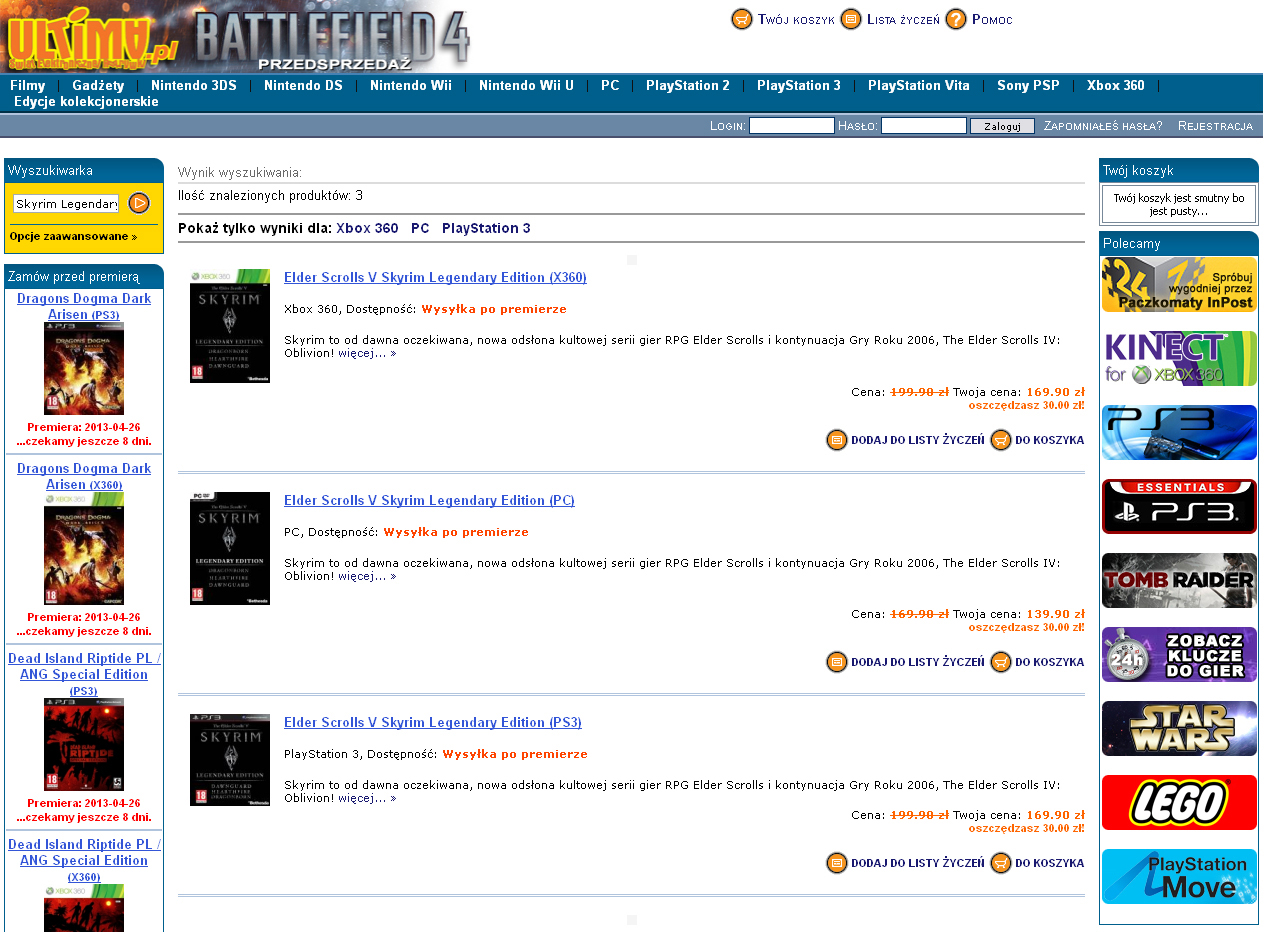Click the Login input field
This screenshot has width=1267, height=932.
click(x=791, y=126)
